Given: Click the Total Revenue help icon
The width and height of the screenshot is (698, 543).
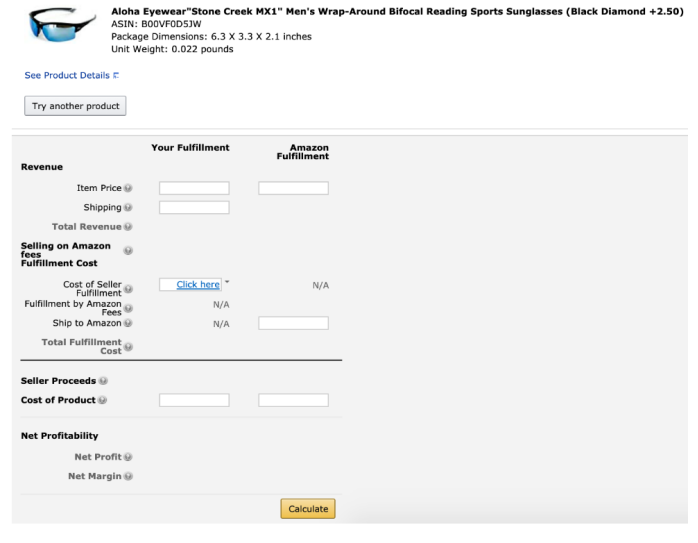Looking at the screenshot, I should tap(128, 227).
